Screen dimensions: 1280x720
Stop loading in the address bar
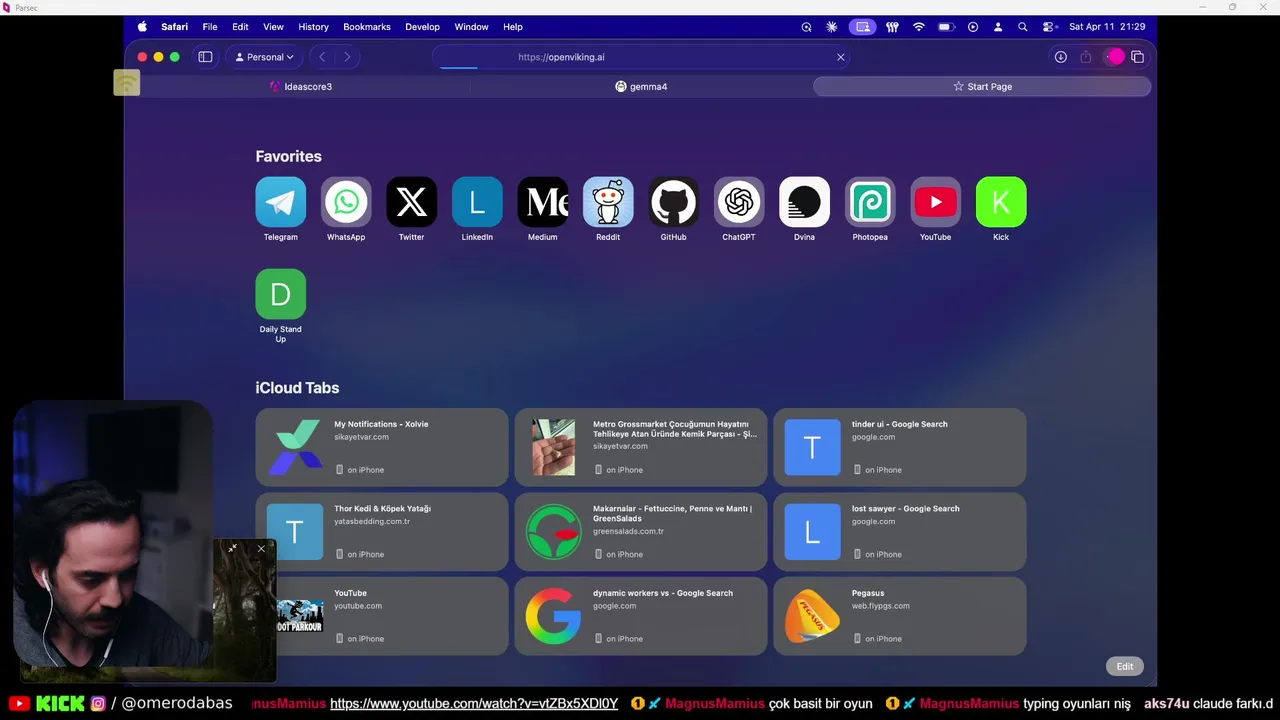841,57
